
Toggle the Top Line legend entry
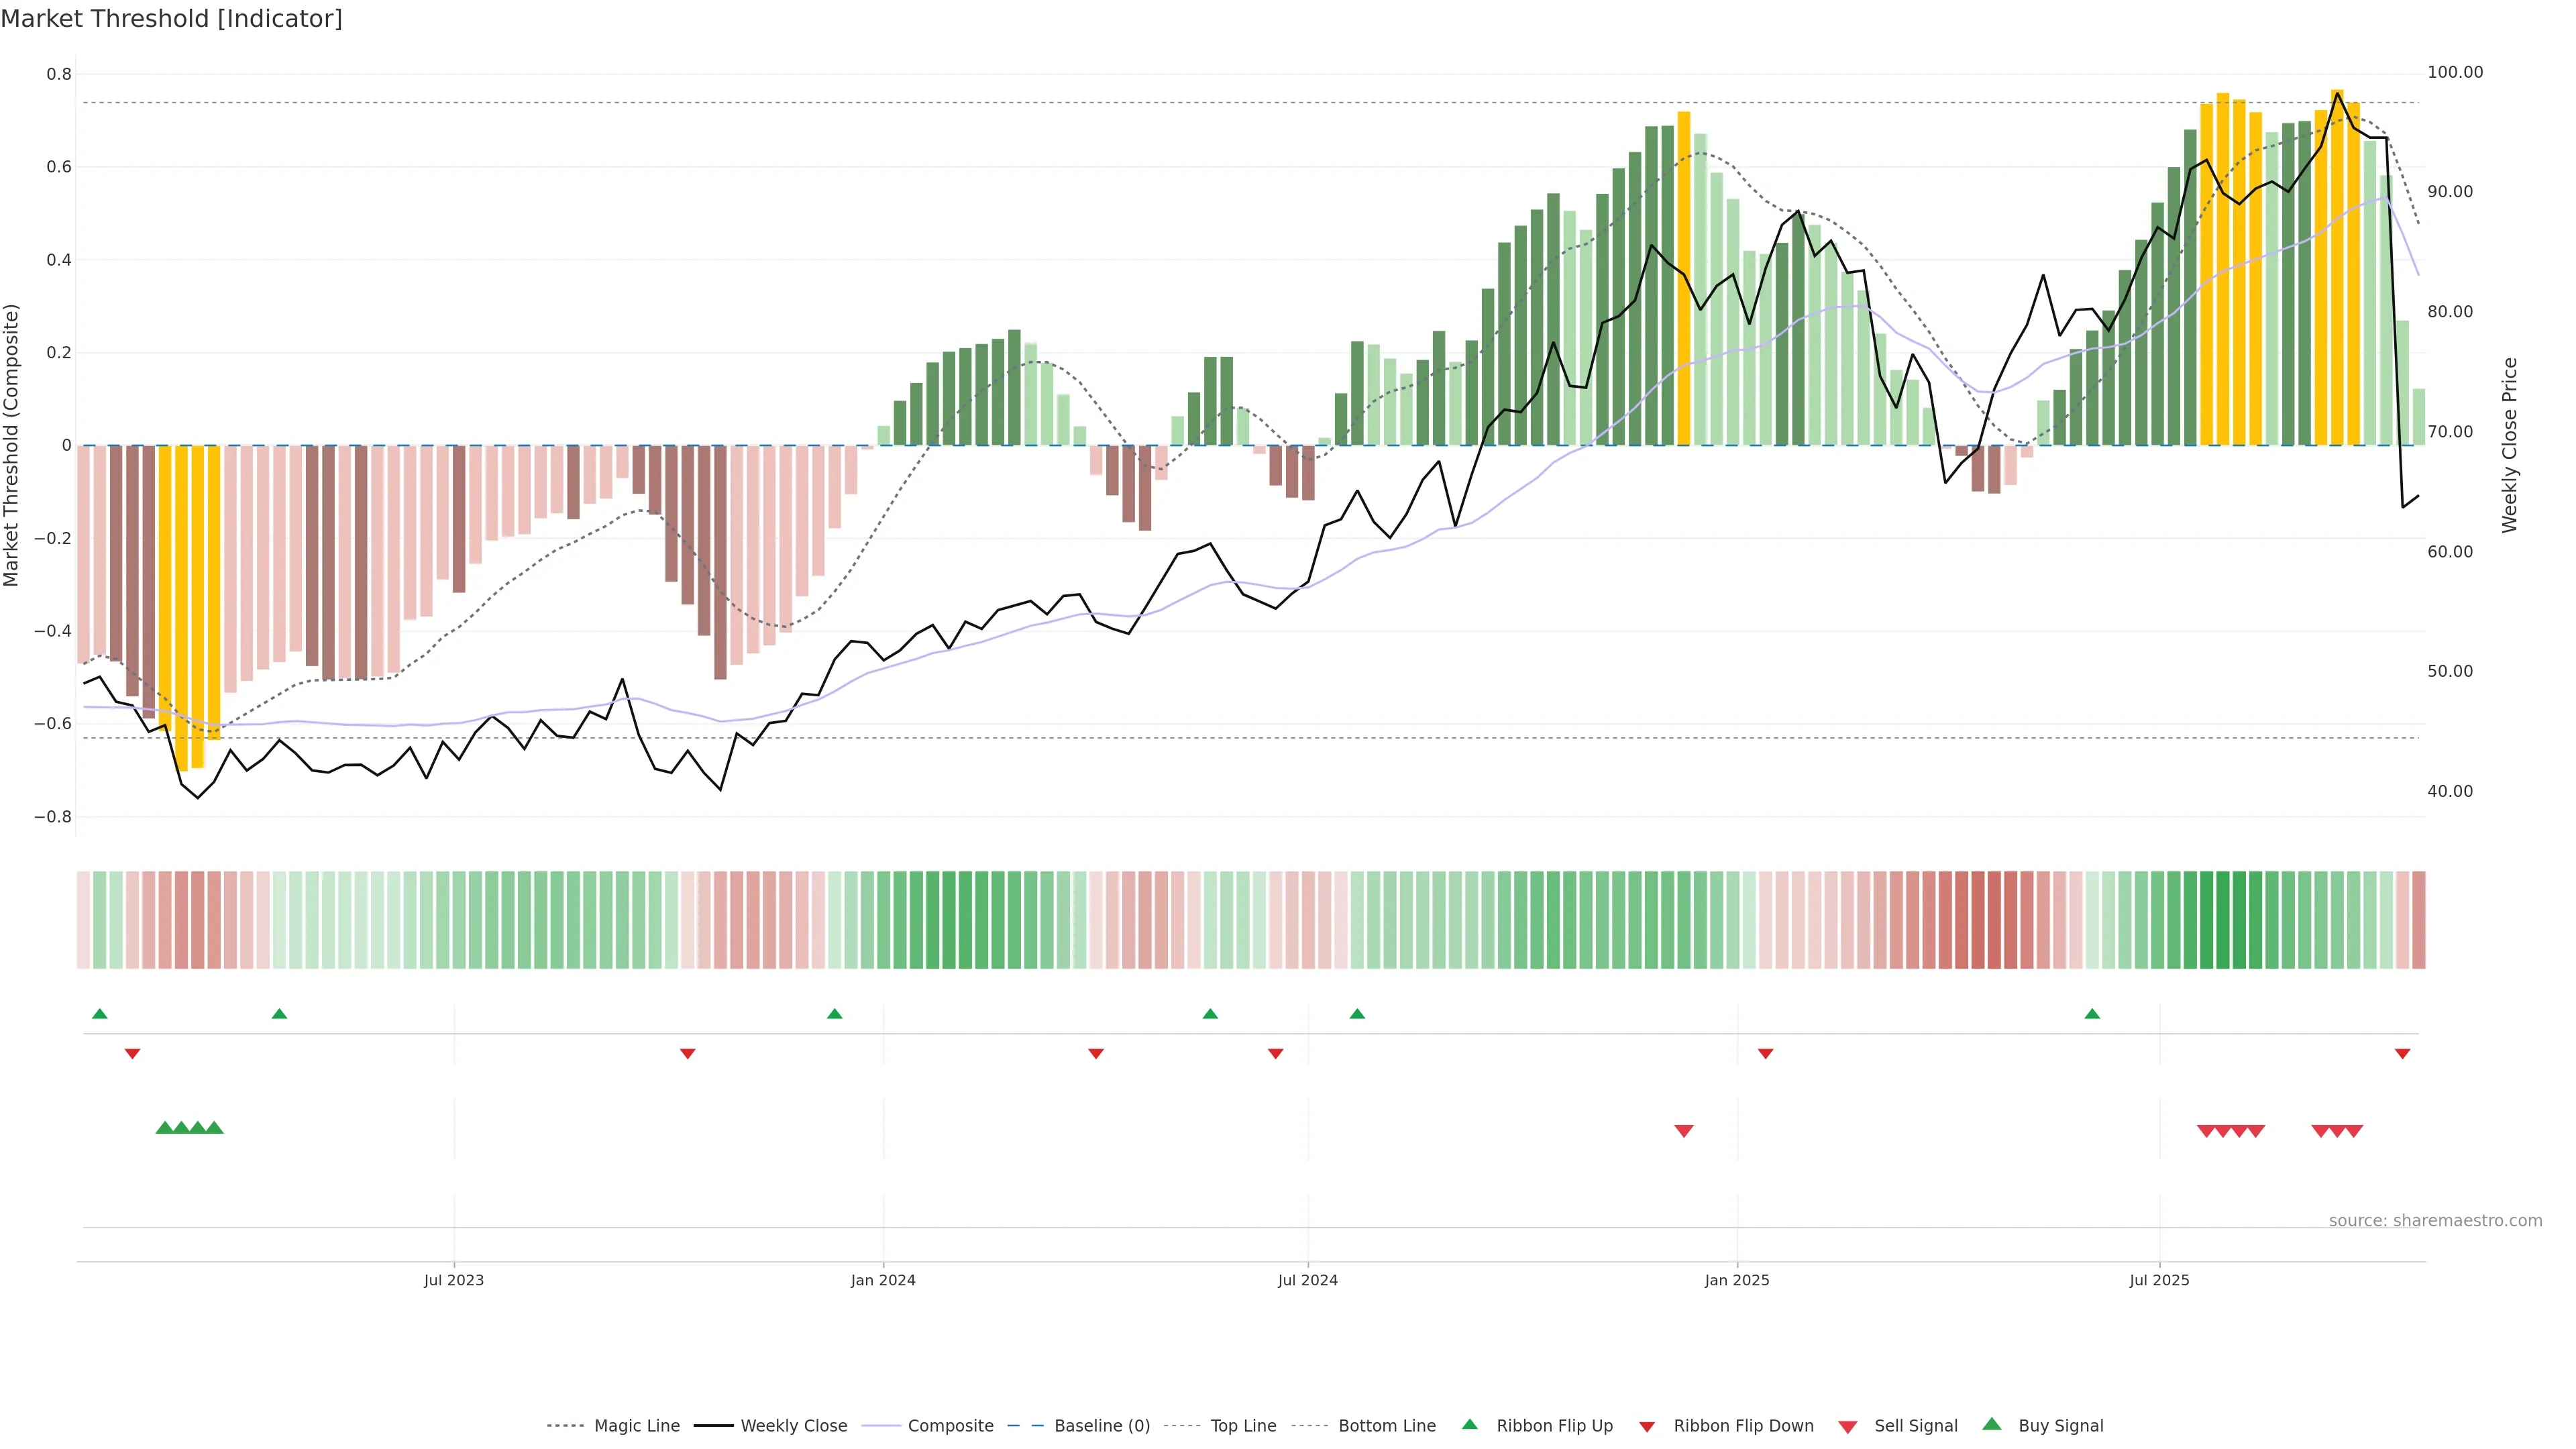[x=1243, y=1426]
